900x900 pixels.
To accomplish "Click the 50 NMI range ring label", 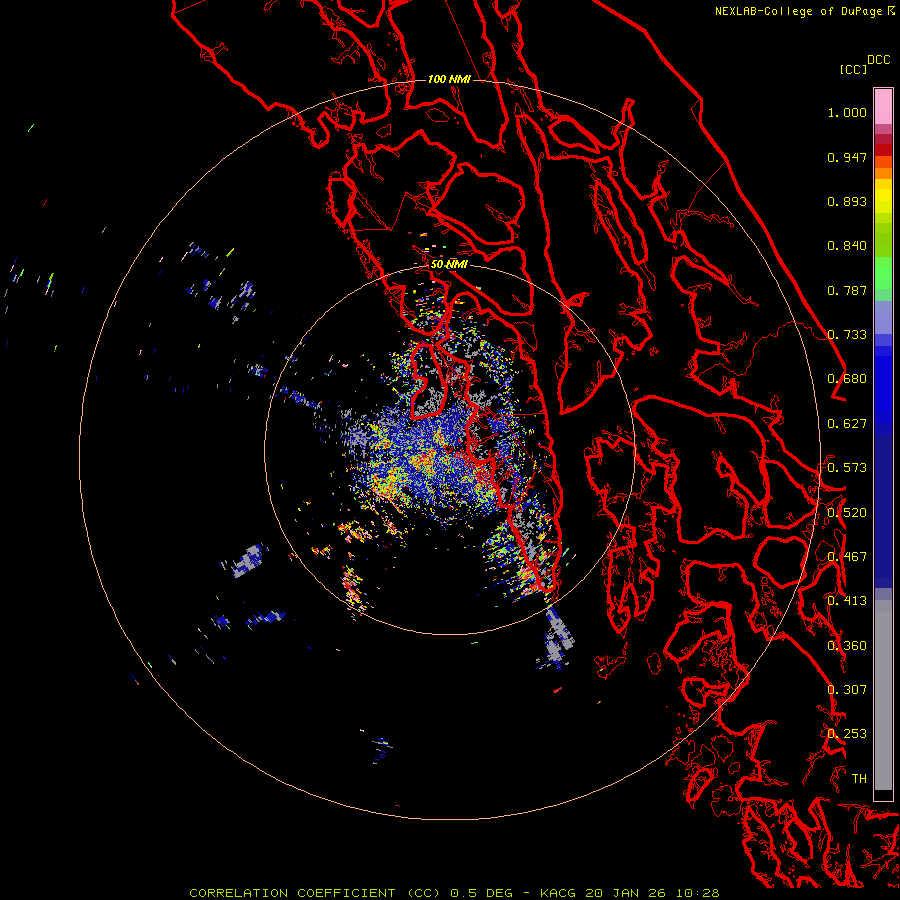I will (449, 264).
